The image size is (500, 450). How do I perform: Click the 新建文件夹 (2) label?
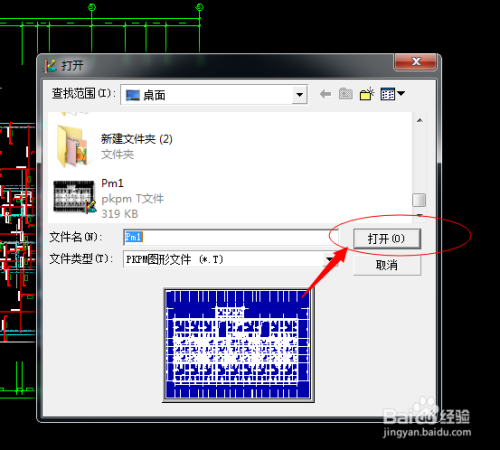click(137, 139)
